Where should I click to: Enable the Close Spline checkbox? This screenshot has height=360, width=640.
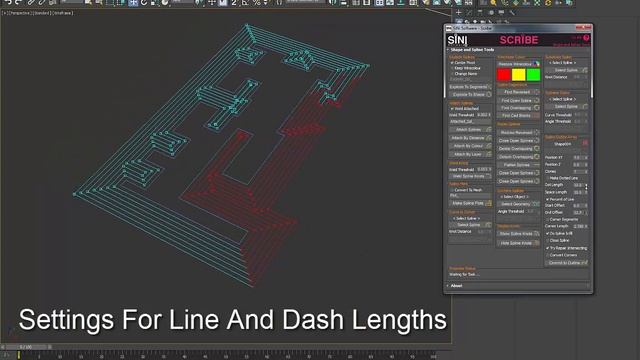[547, 240]
